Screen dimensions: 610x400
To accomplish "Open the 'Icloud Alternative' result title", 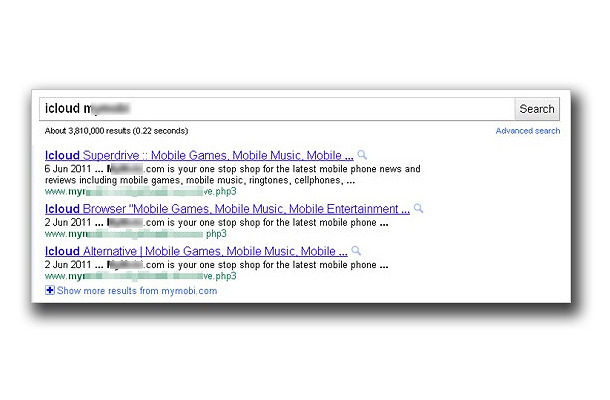I will pos(196,251).
